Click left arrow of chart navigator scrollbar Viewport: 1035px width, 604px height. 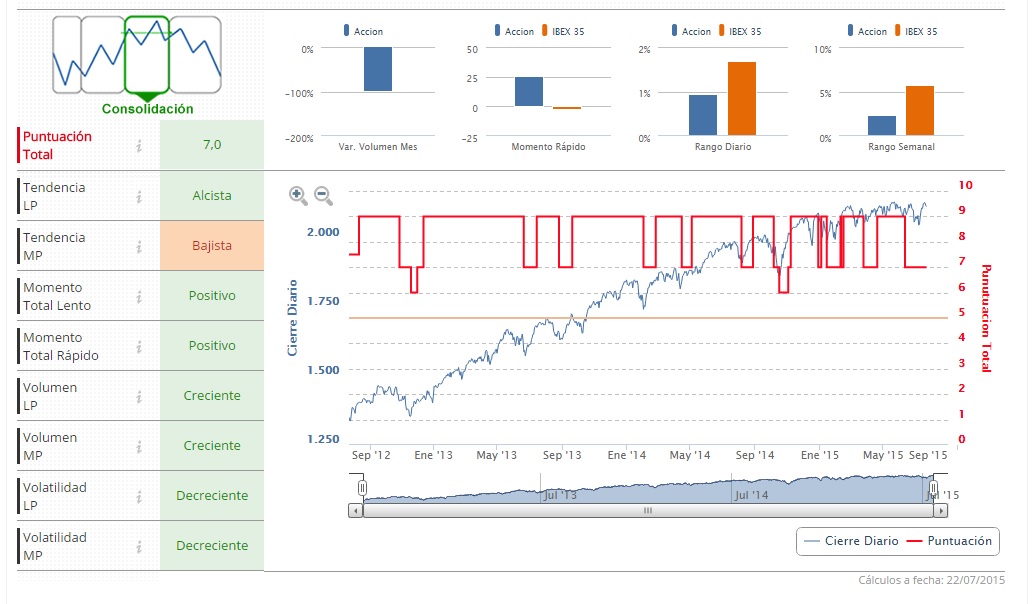tap(356, 510)
